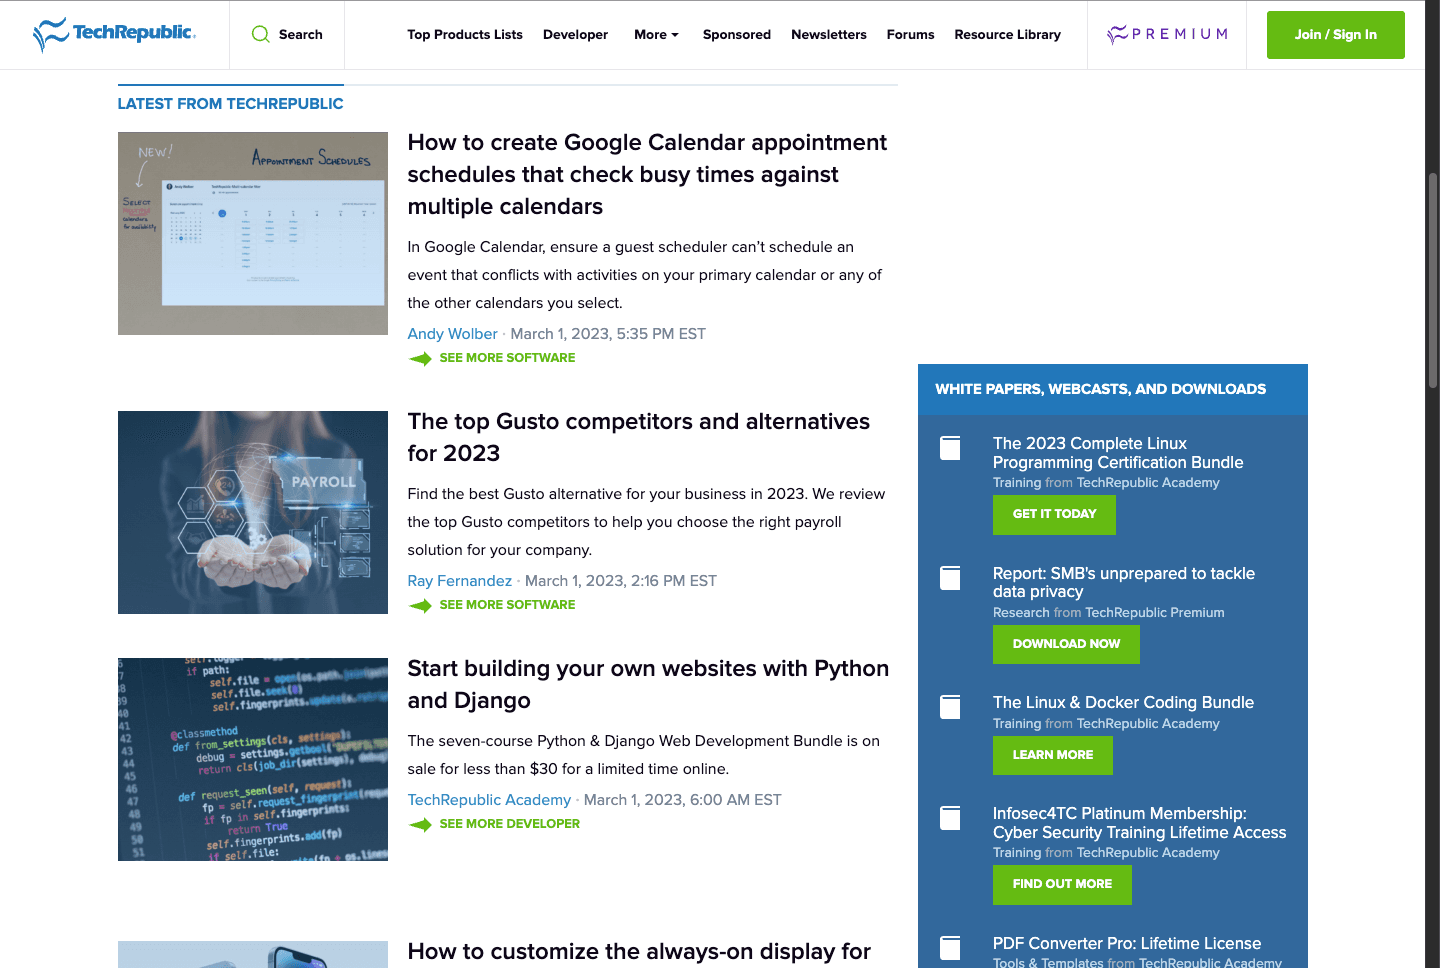Click the LATEST FROM TECHREPUBLIC heading
1440x968 pixels.
pos(230,104)
